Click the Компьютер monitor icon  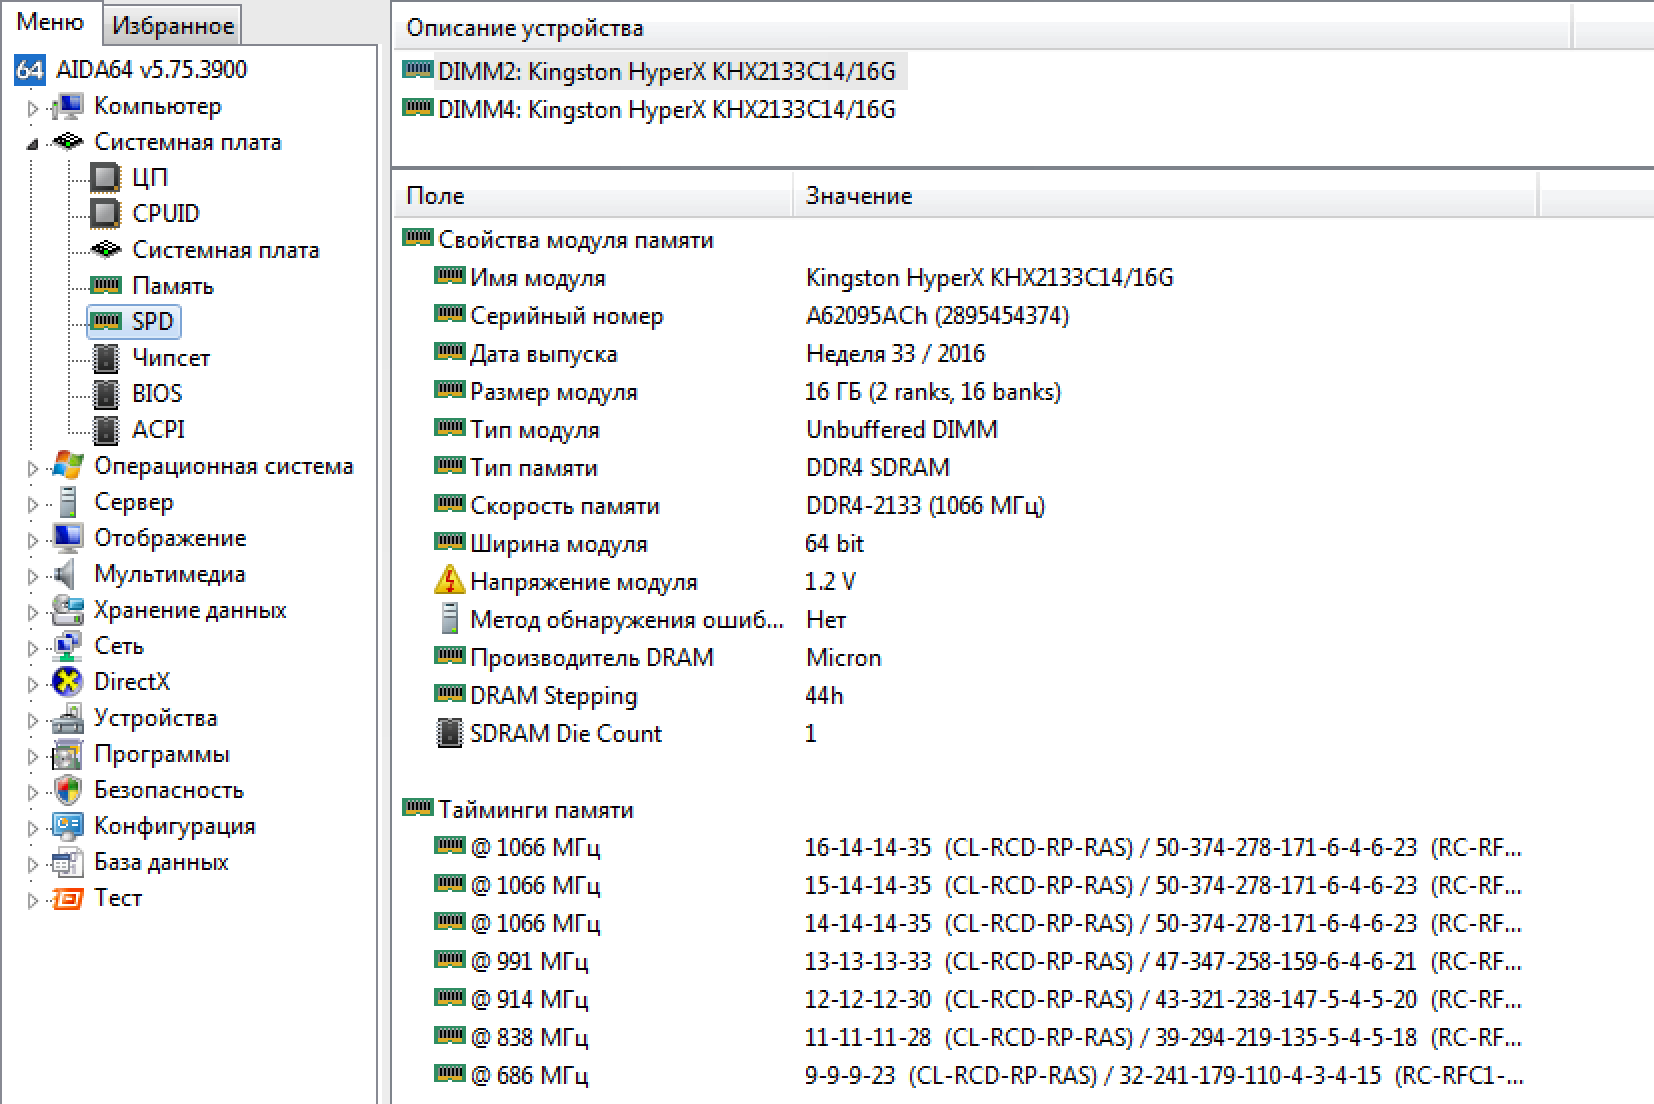click(67, 106)
